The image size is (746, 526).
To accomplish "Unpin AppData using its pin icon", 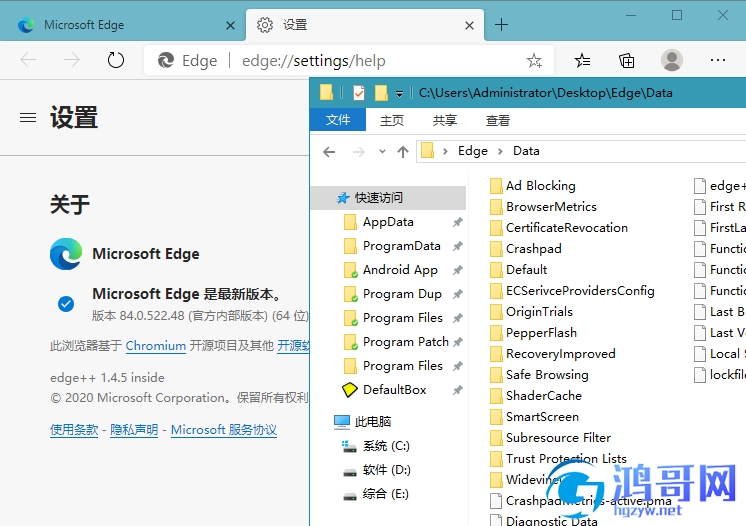I will (x=457, y=222).
